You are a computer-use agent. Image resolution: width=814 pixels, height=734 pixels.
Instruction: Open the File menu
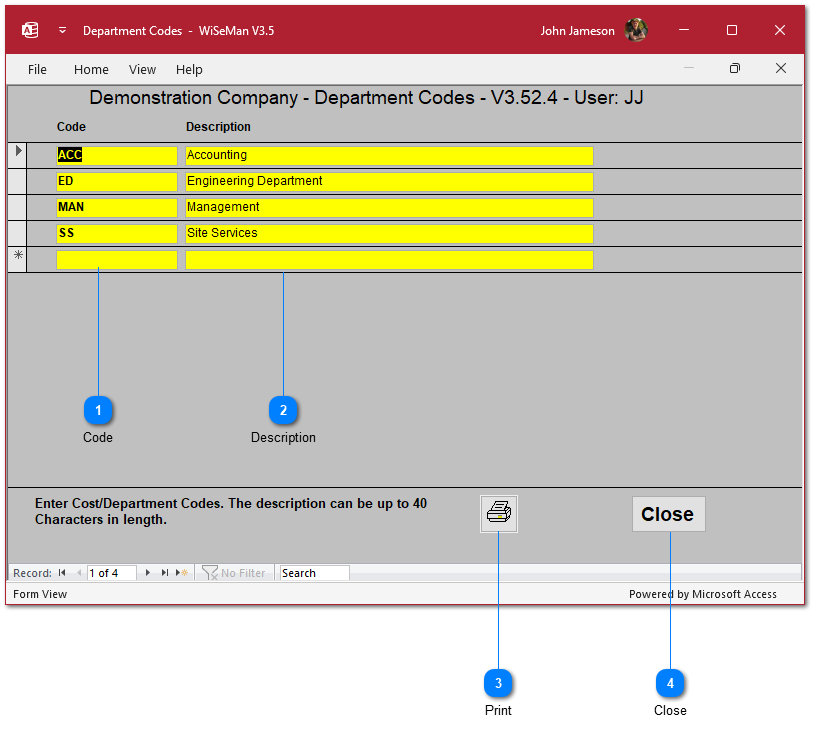pos(37,69)
